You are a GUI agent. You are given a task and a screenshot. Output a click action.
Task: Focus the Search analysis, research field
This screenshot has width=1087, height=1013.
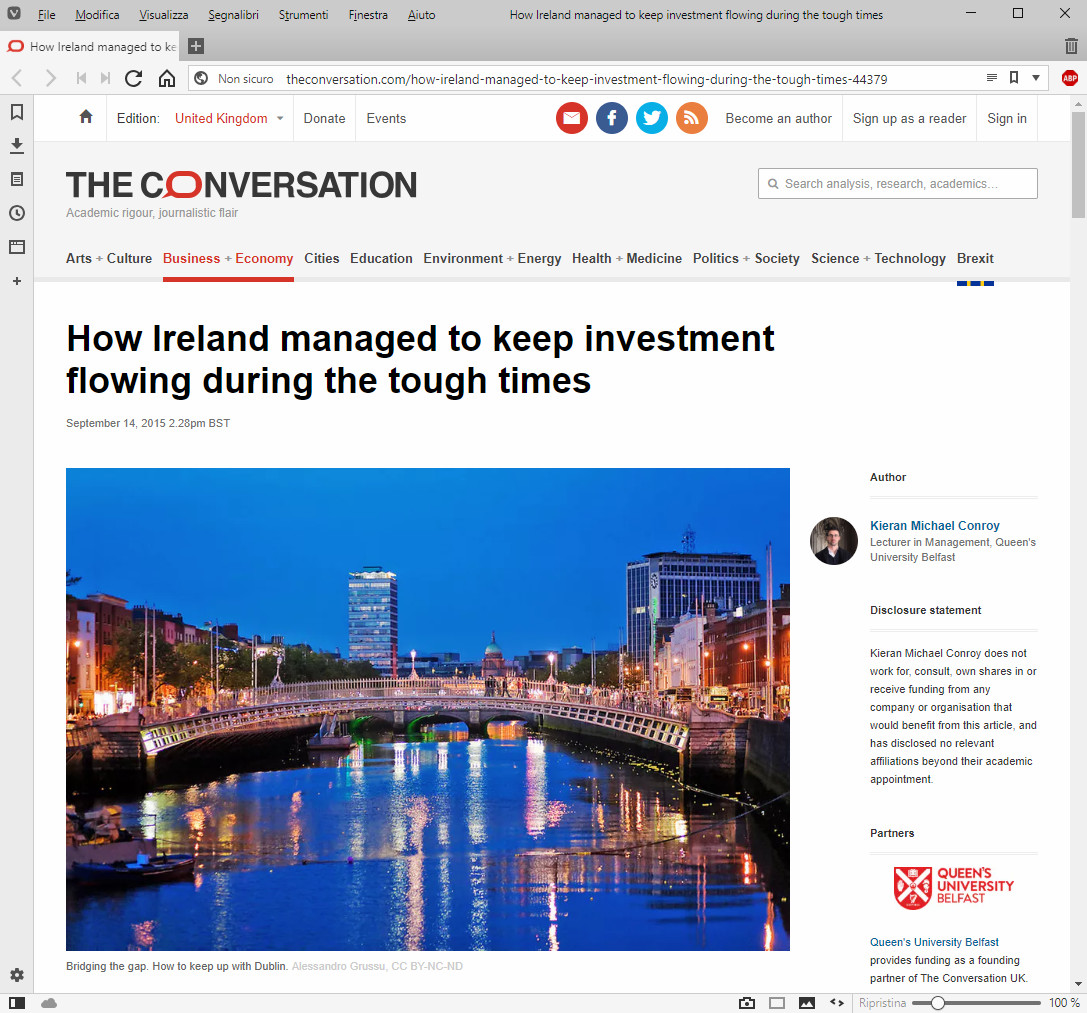(898, 184)
